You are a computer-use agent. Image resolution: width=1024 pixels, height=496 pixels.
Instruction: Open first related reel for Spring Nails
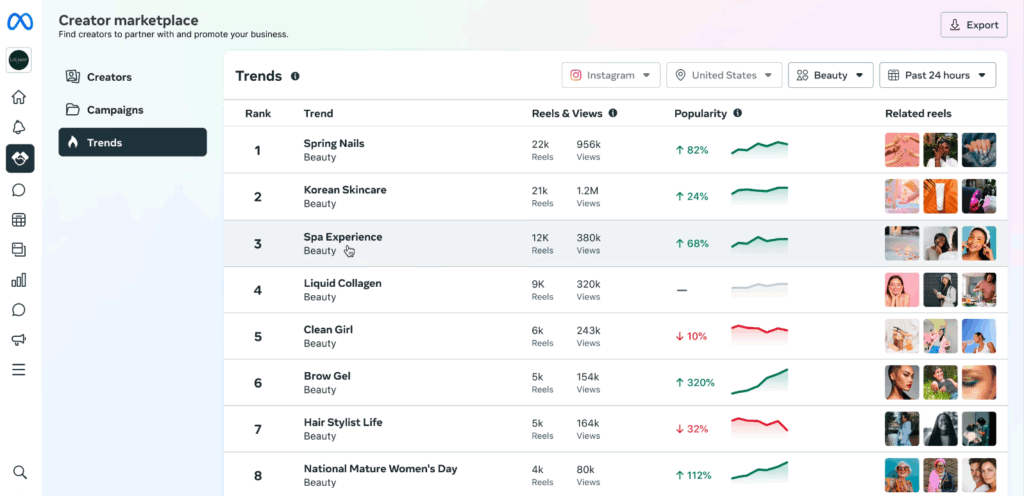tap(902, 150)
